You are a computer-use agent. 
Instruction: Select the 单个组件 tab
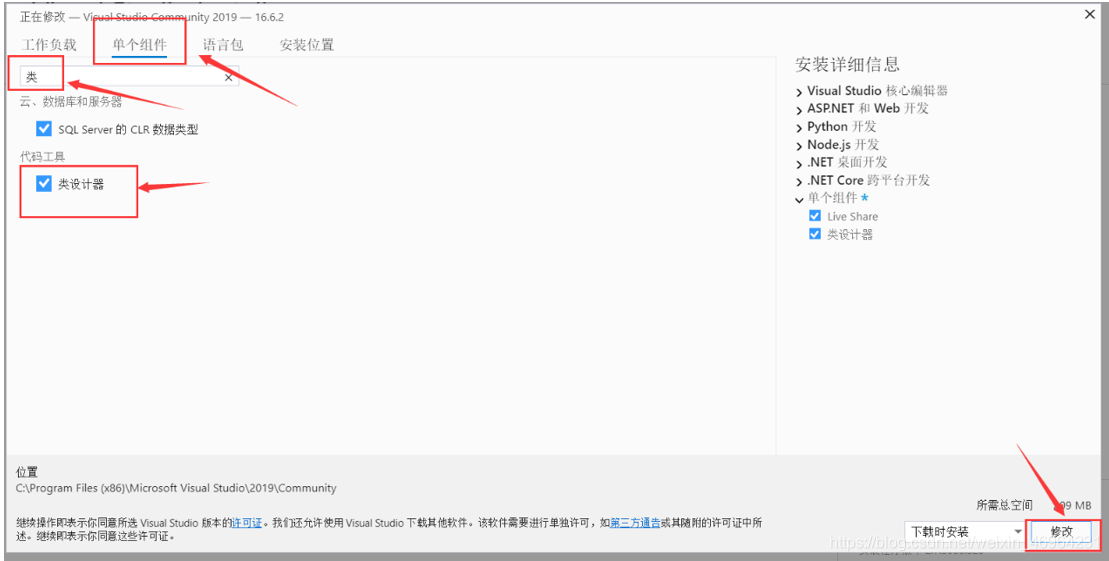[139, 45]
